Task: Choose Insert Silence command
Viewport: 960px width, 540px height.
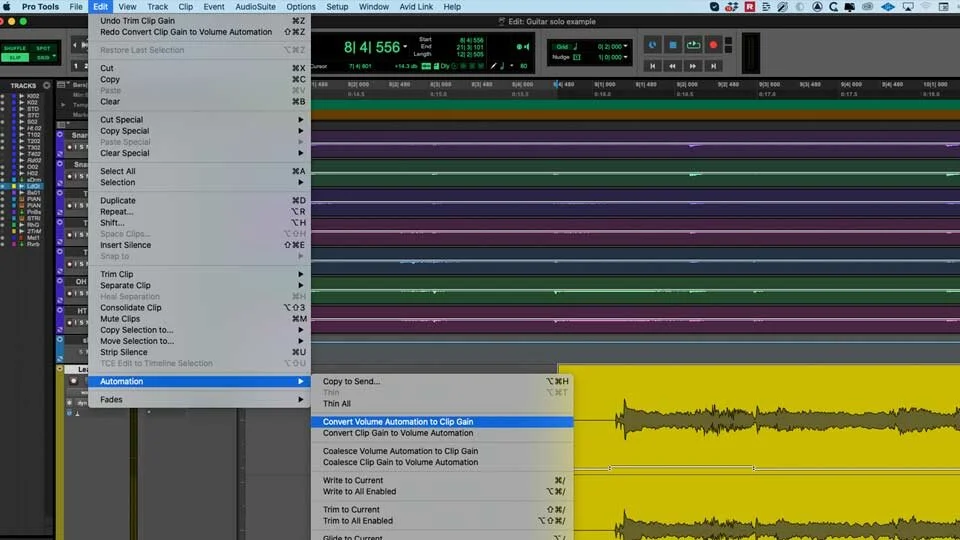Action: pos(200,245)
